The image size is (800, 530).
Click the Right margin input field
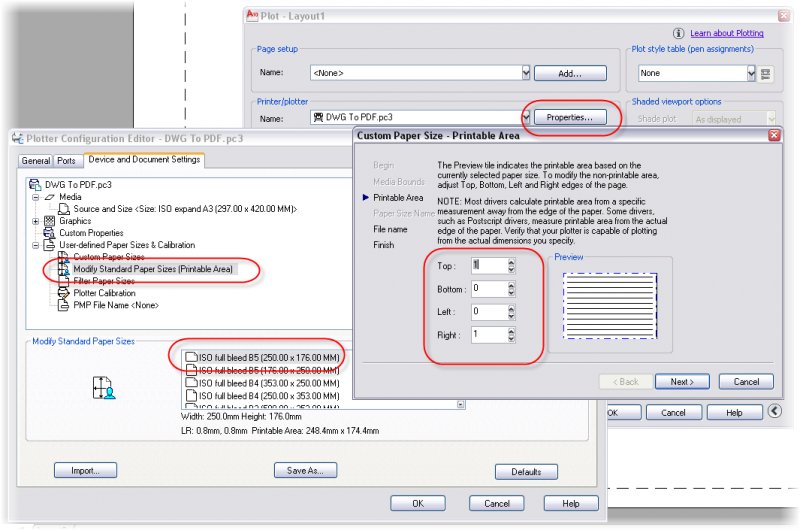pyautogui.click(x=489, y=335)
